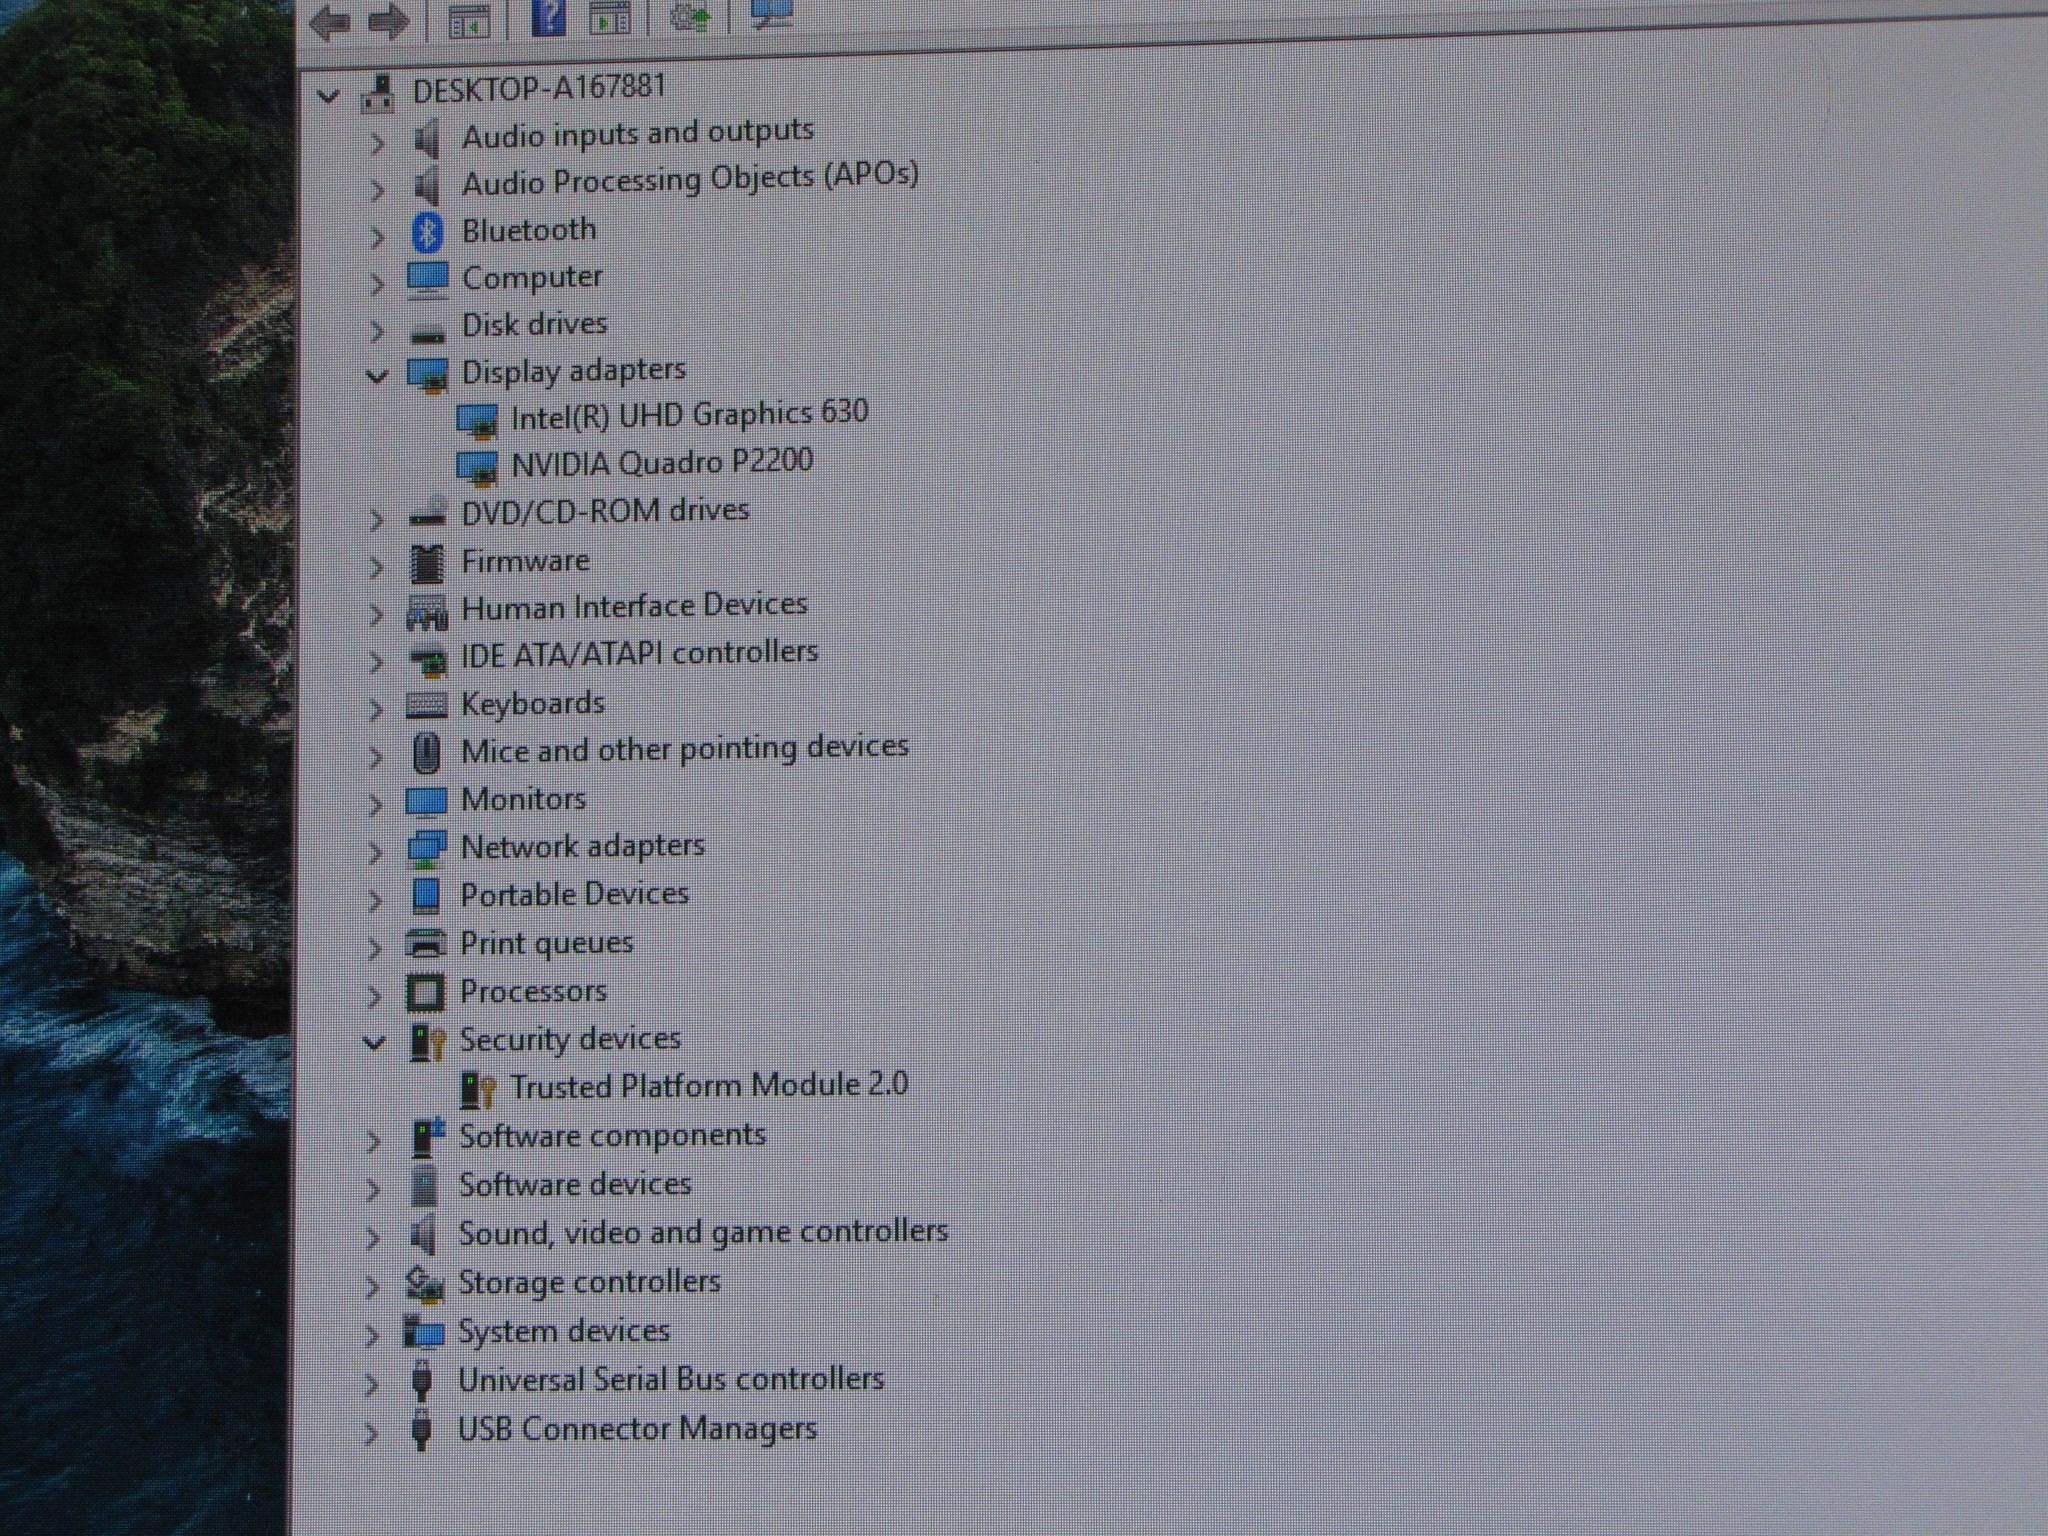Click the Mice and other pointing devices icon

[x=427, y=753]
